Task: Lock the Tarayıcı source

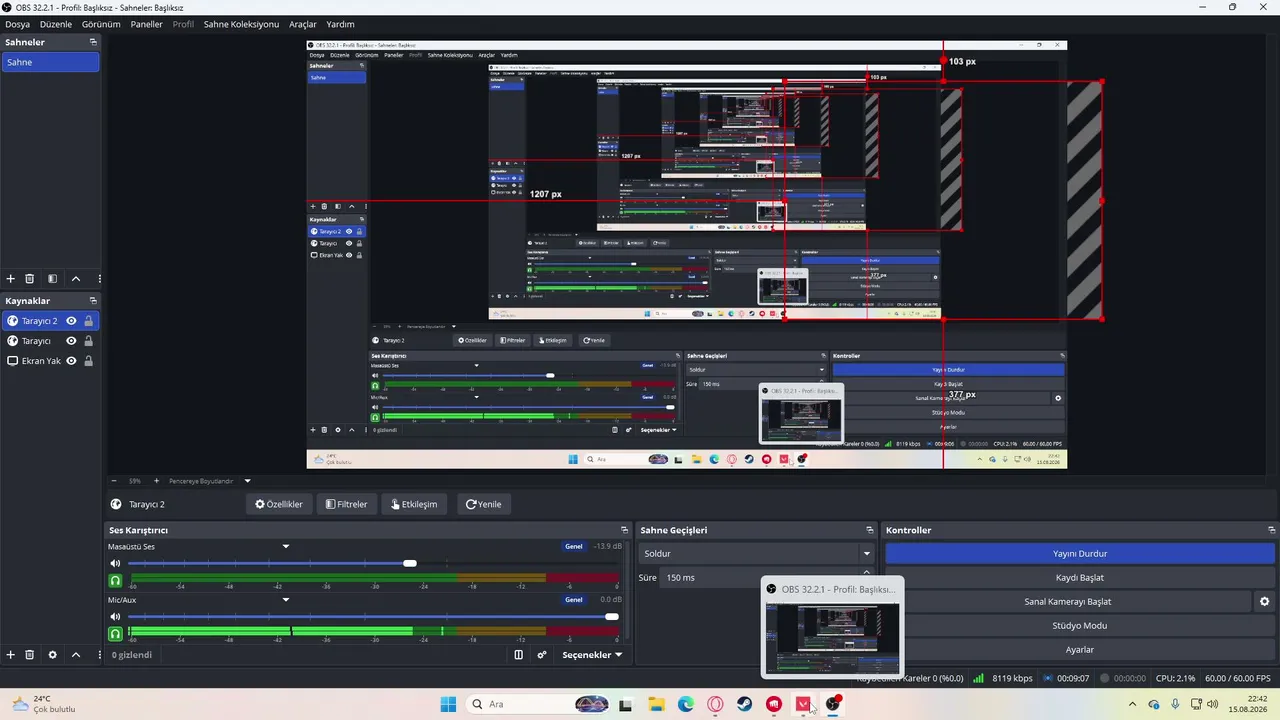Action: (89, 341)
